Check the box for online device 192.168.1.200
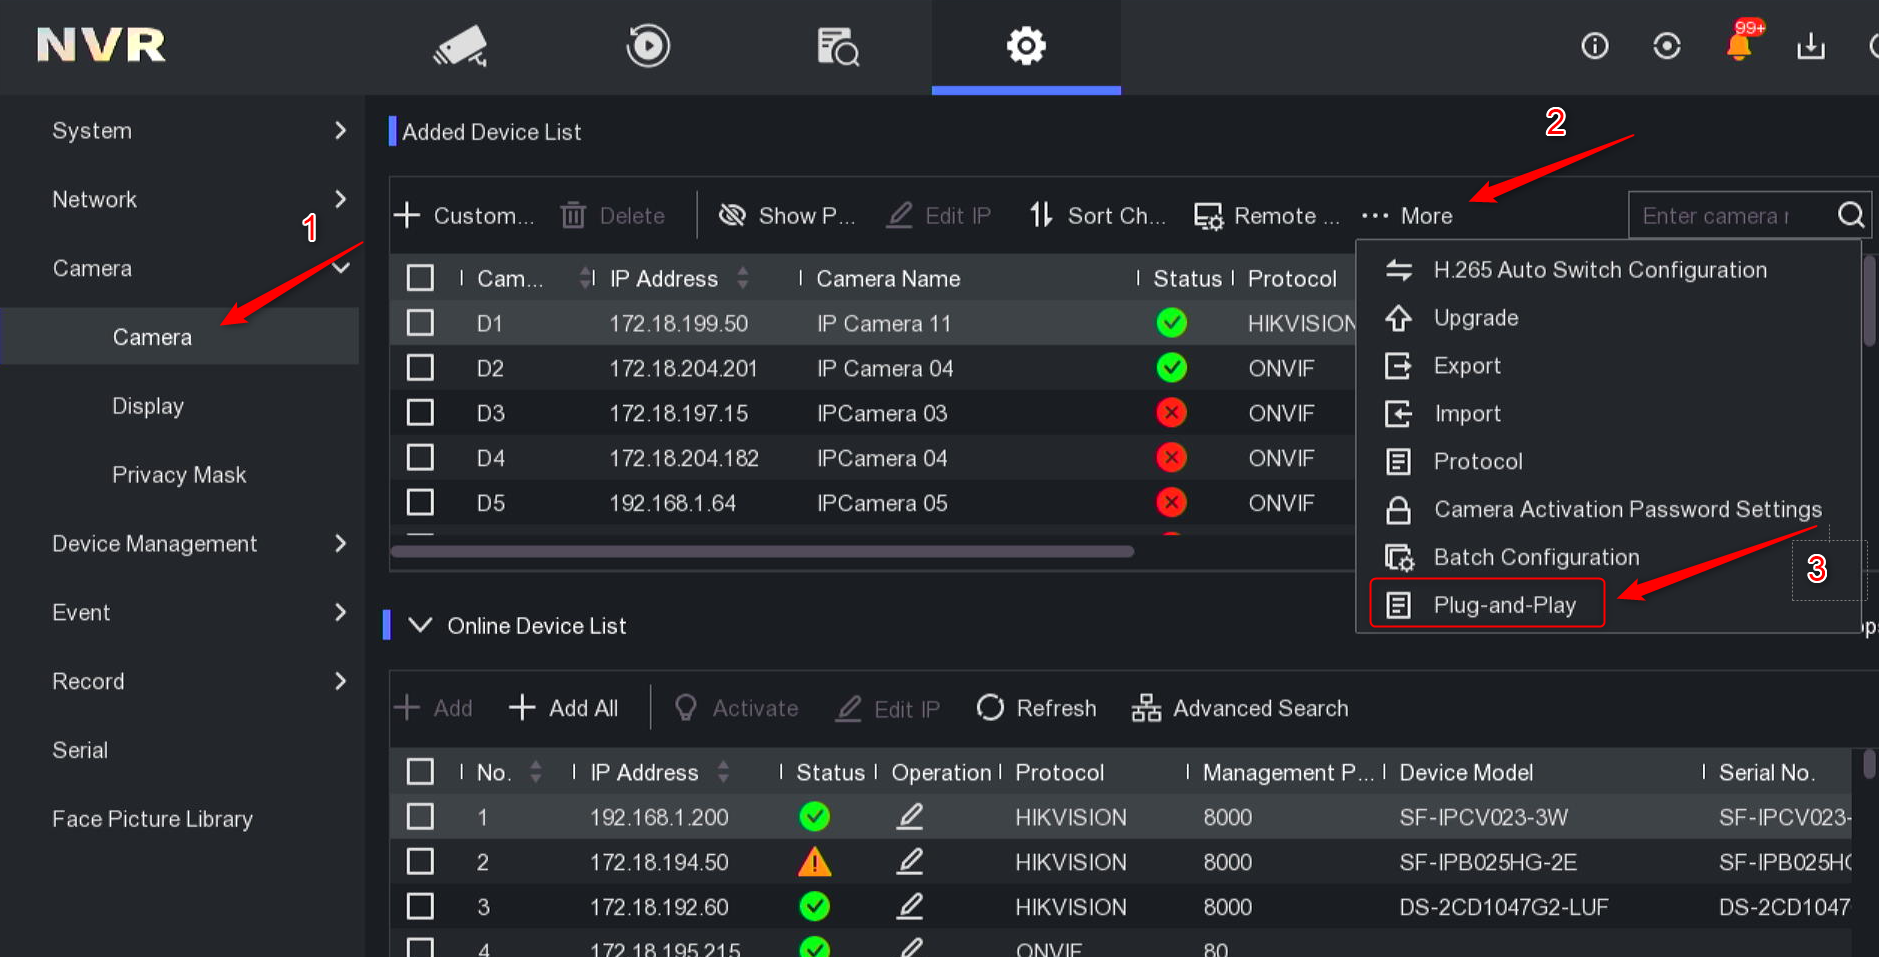This screenshot has width=1879, height=957. coord(420,817)
